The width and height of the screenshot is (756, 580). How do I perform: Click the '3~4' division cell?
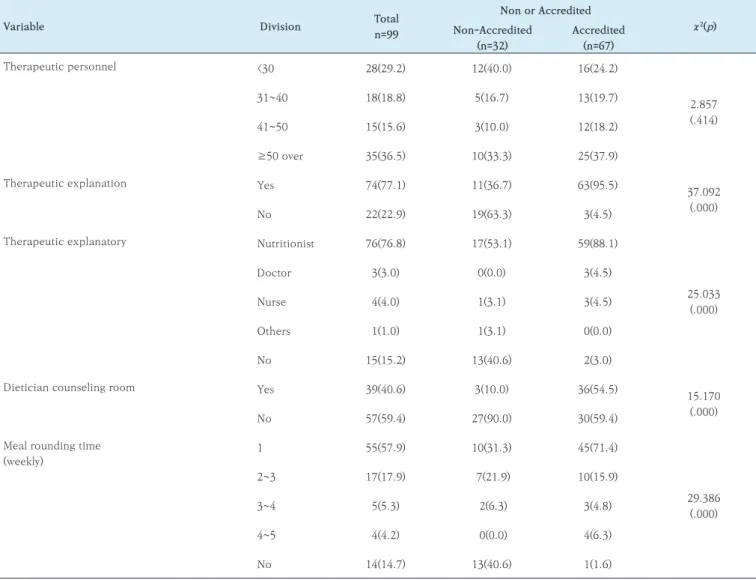266,506
